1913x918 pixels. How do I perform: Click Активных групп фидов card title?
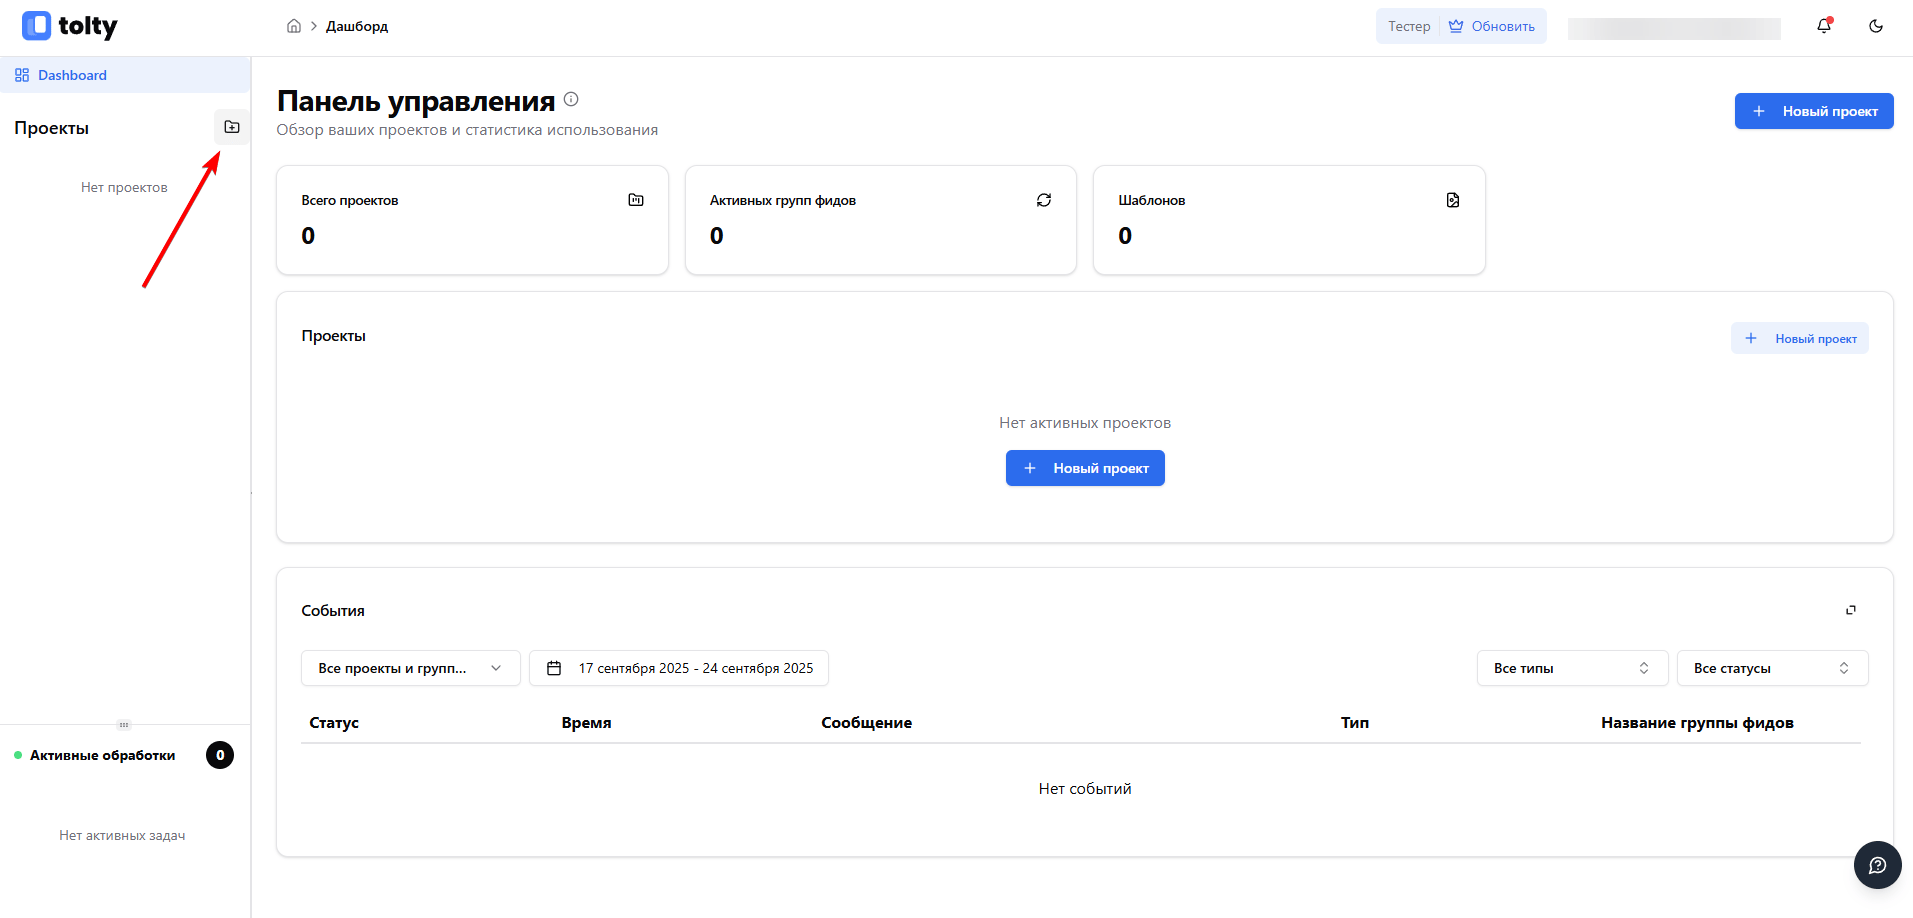point(783,200)
